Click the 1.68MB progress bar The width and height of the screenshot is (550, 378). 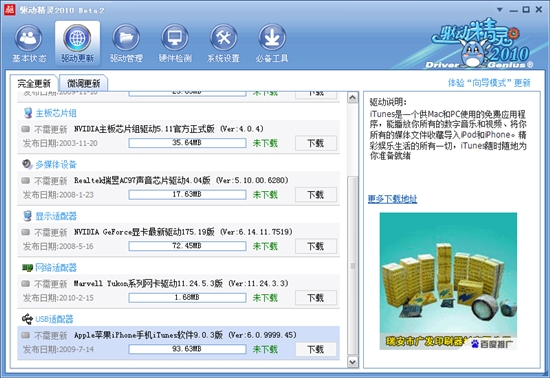point(187,298)
